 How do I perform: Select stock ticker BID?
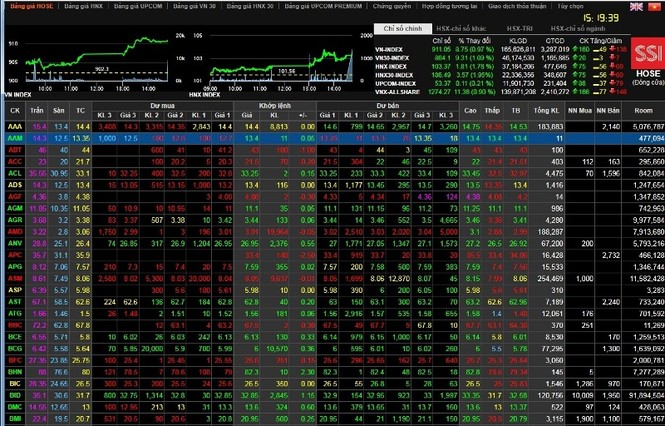coord(15,395)
